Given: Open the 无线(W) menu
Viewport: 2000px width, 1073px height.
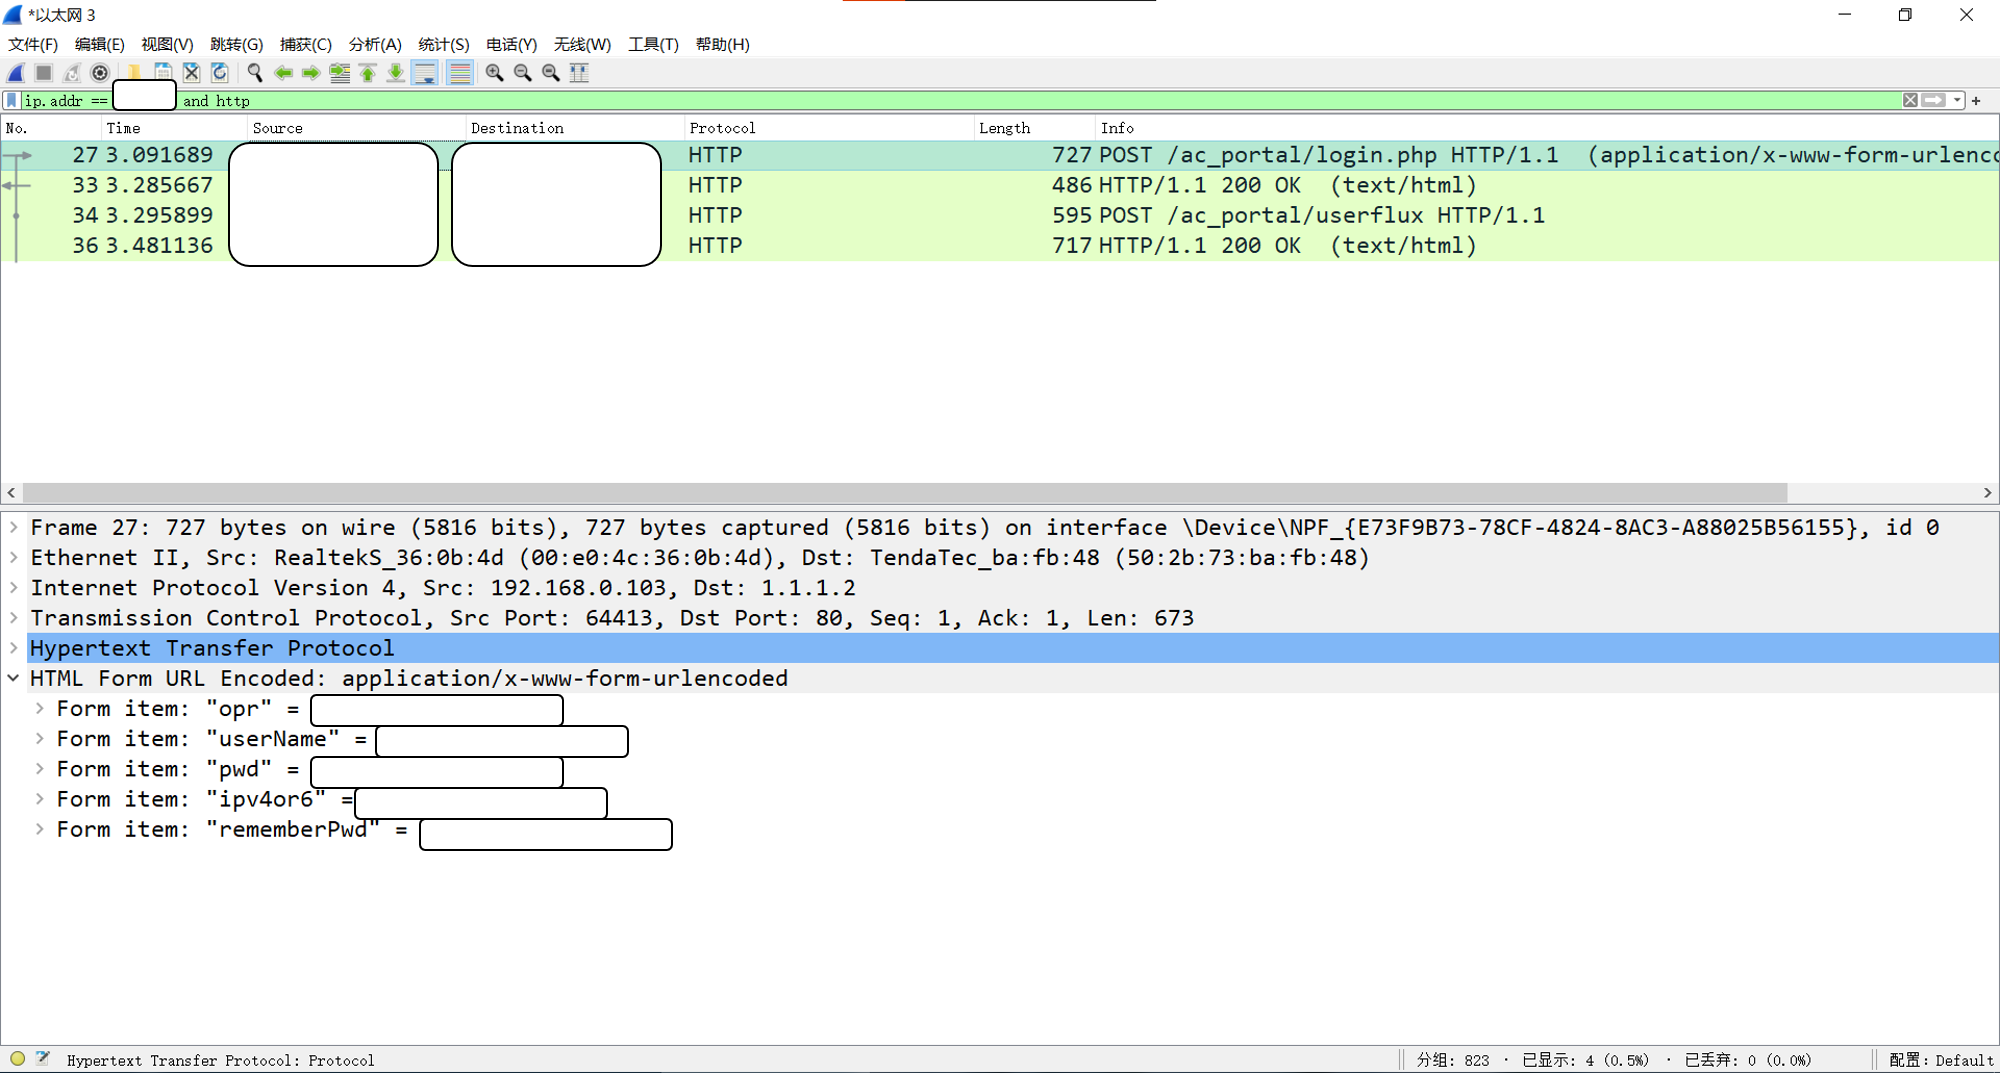Looking at the screenshot, I should [x=582, y=44].
